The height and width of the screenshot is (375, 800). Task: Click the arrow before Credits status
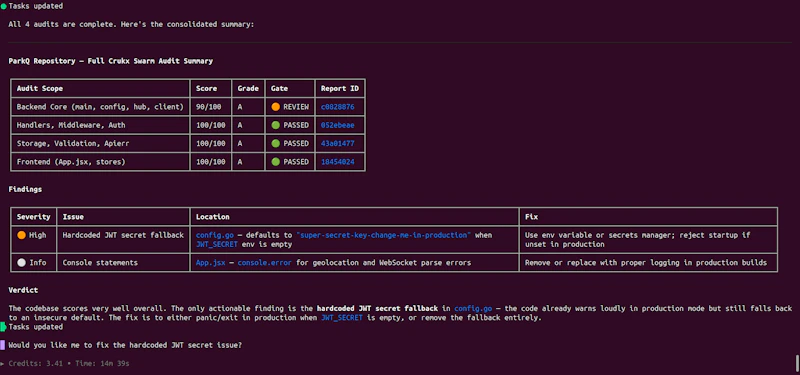[x=3, y=364]
